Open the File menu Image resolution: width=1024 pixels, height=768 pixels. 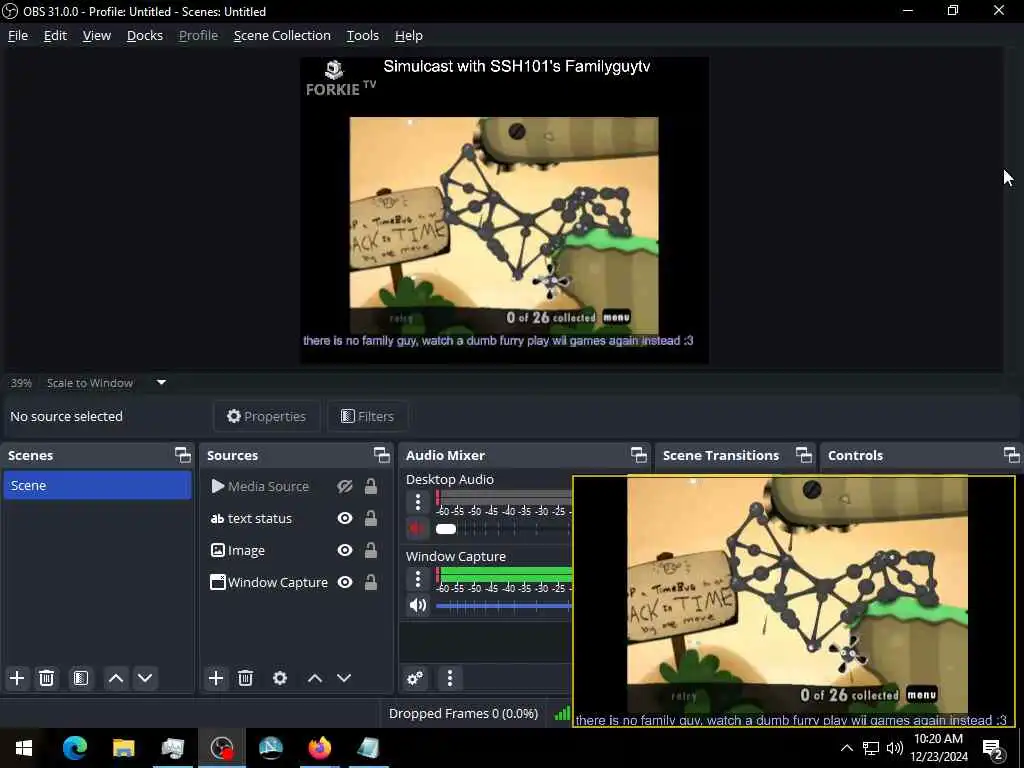[18, 35]
